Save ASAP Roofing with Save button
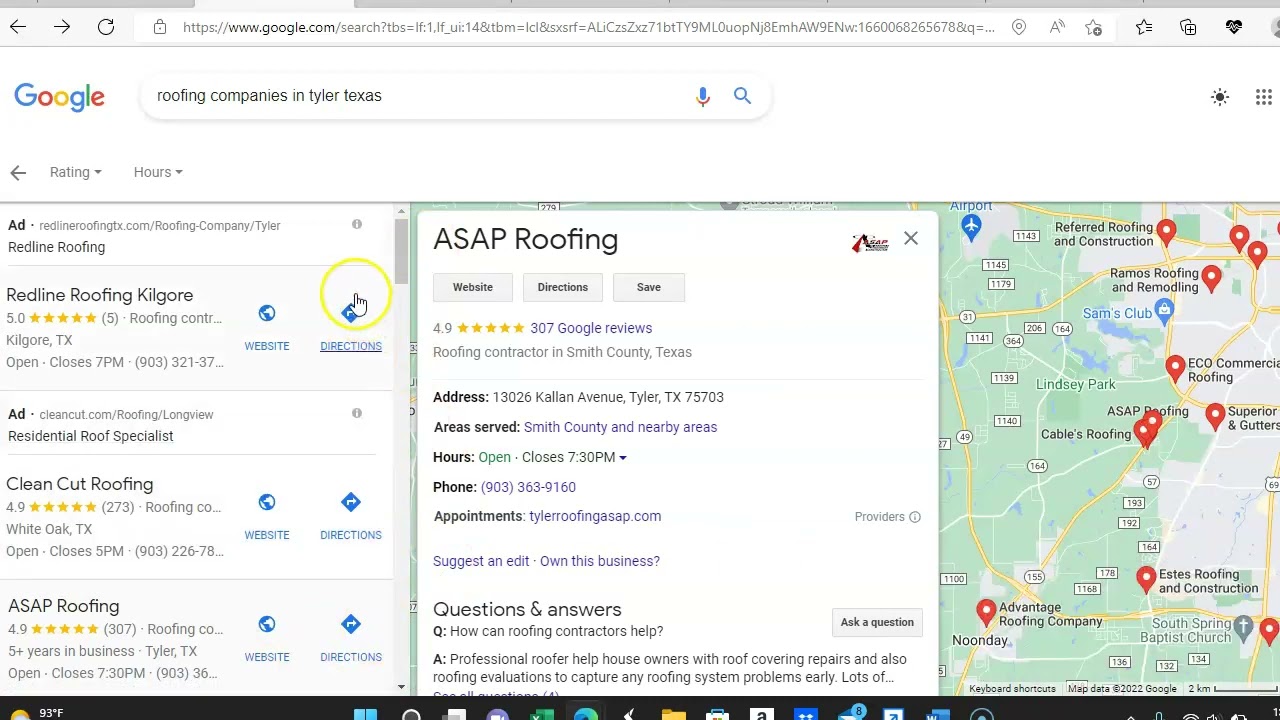1280x720 pixels. click(649, 287)
